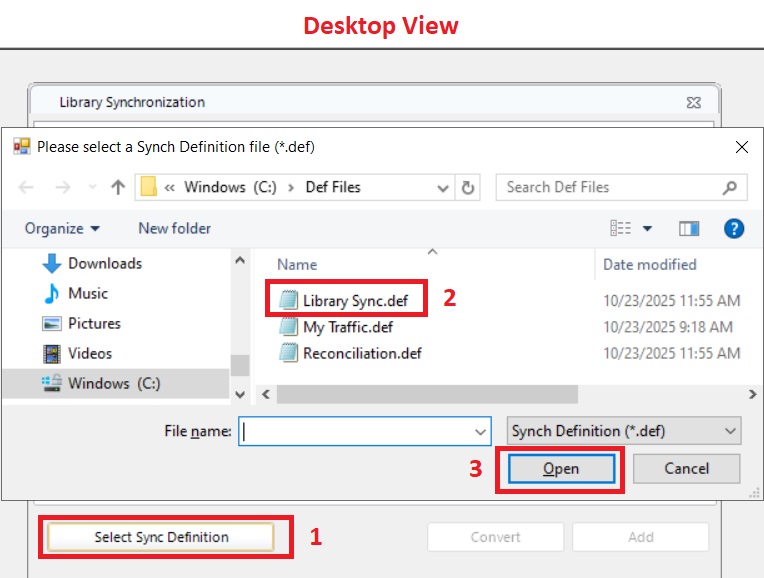764x578 pixels.
Task: Go back with the left arrow icon
Action: point(26,187)
